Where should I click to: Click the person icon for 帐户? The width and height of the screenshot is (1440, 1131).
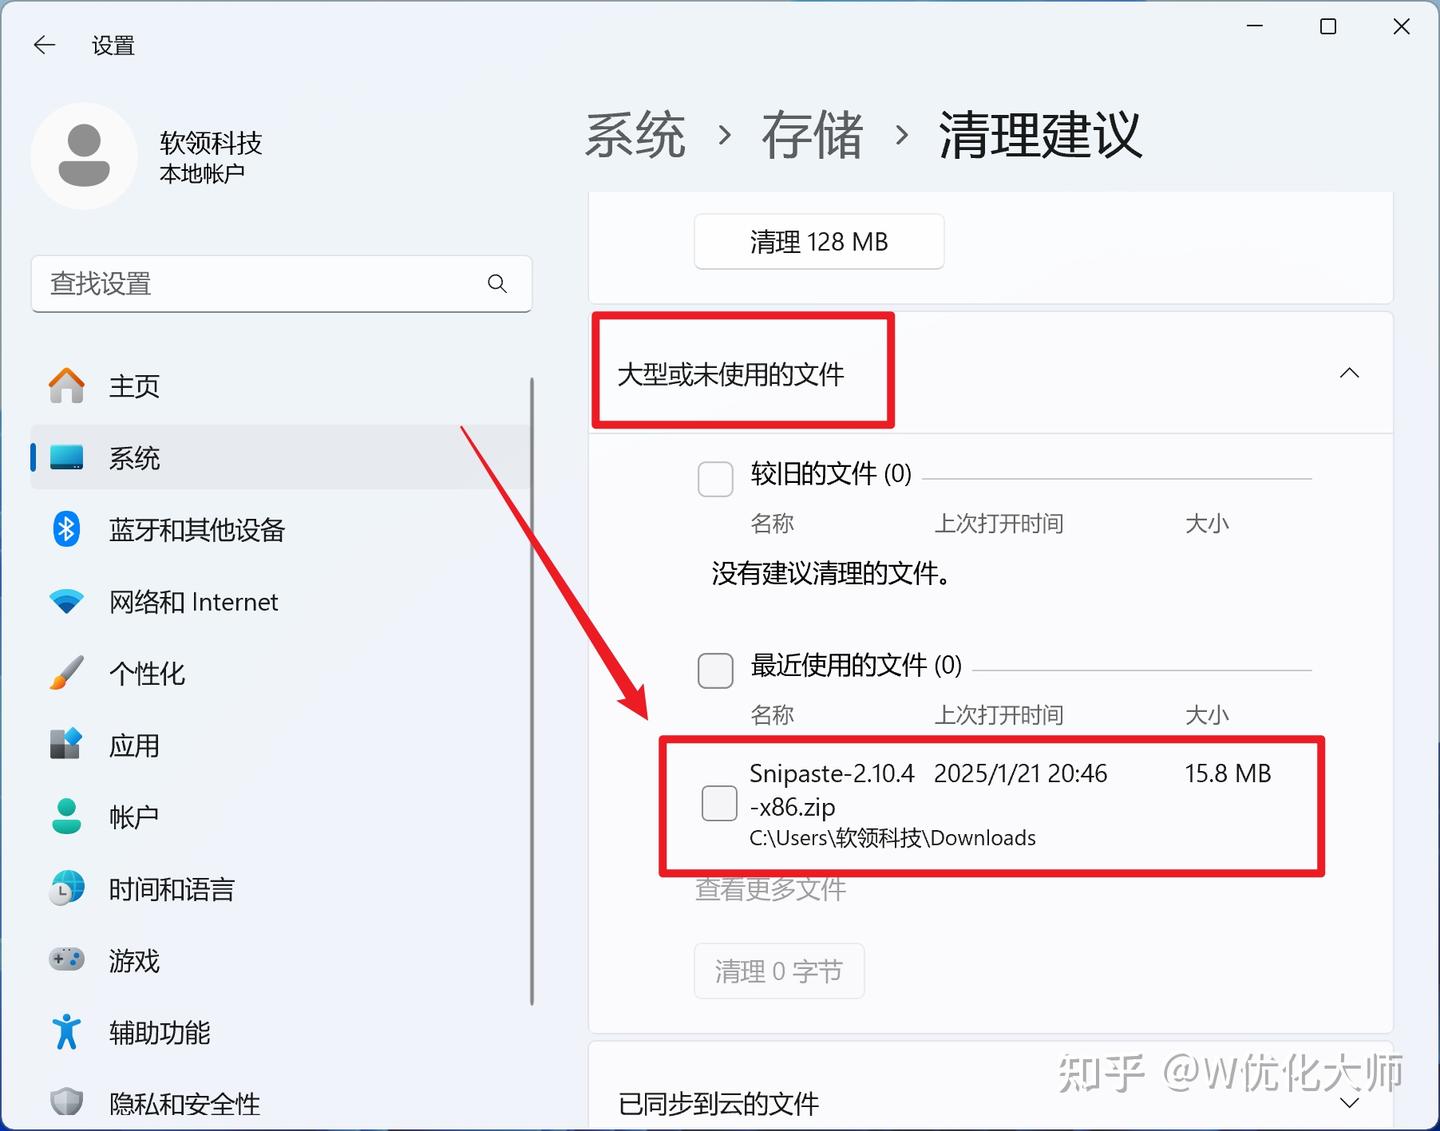click(x=67, y=816)
